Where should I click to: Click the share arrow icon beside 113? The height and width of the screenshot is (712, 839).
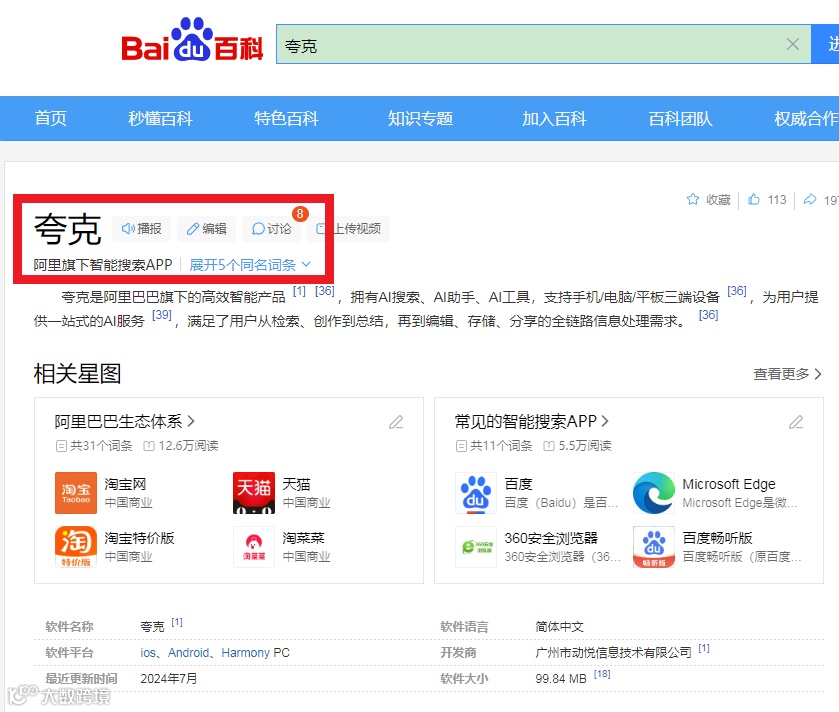point(811,199)
